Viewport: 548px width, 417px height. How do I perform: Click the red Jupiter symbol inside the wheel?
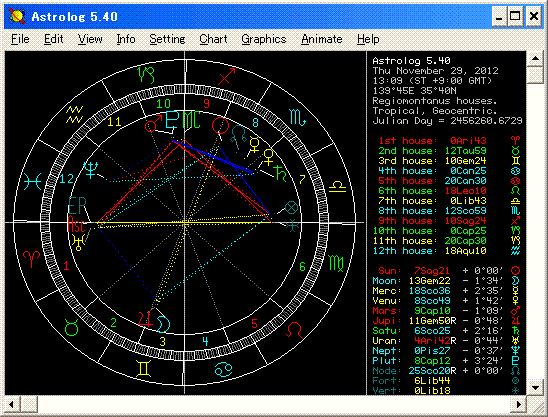tap(145, 319)
